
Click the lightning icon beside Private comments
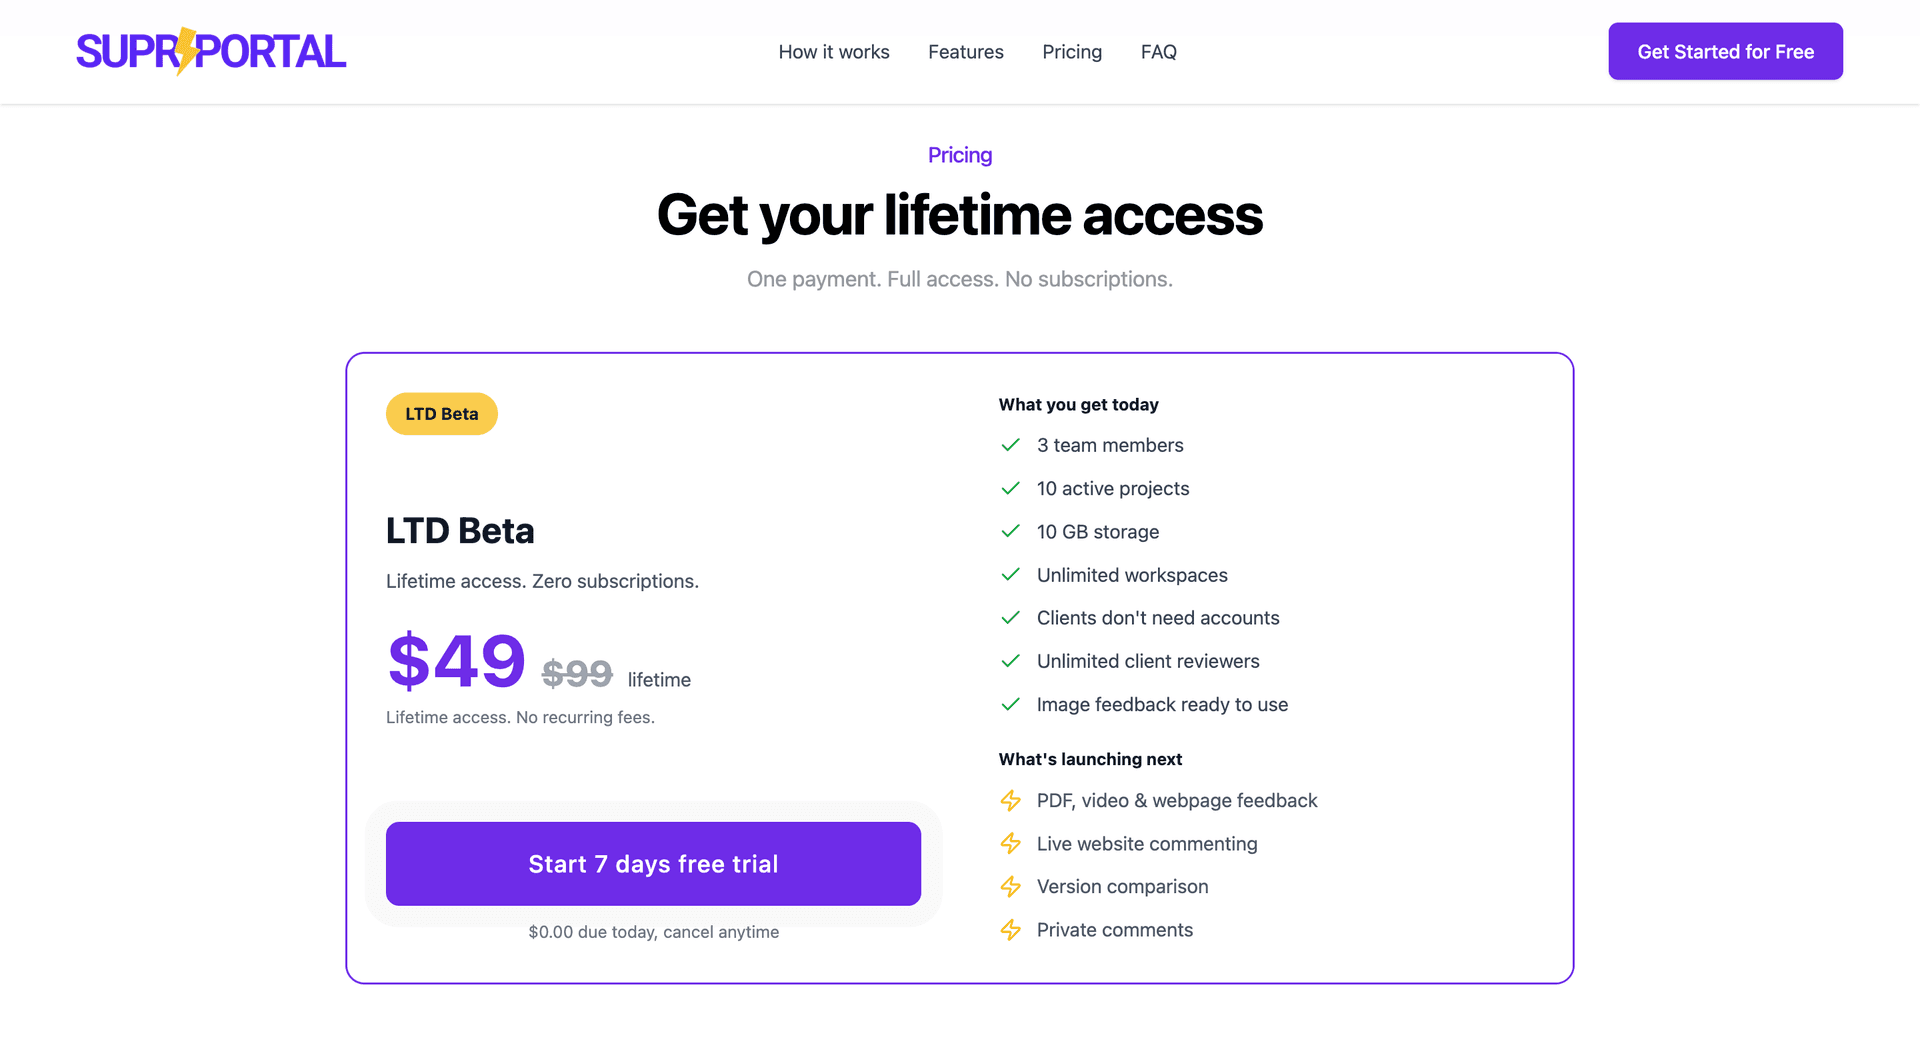point(1010,929)
